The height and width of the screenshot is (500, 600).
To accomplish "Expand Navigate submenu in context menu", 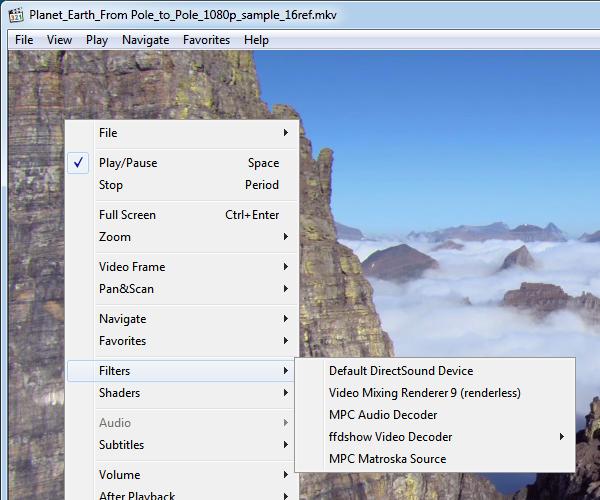I will coord(182,319).
